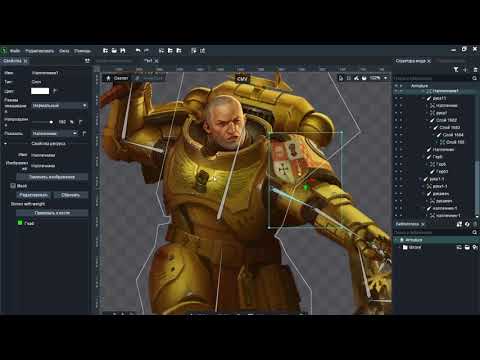The width and height of the screenshot is (480, 360).
Task: Select the Armature item in the library
Action: click(437, 240)
